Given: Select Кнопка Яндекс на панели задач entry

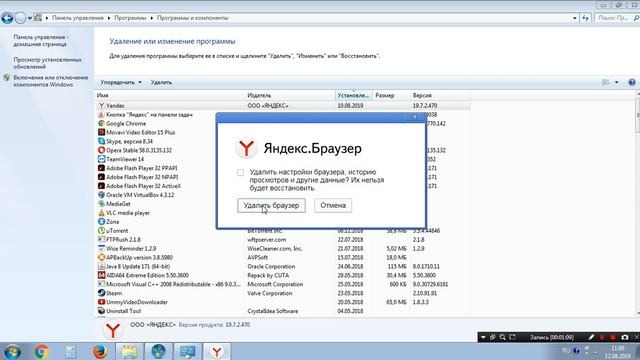Looking at the screenshot, I should (149, 115).
